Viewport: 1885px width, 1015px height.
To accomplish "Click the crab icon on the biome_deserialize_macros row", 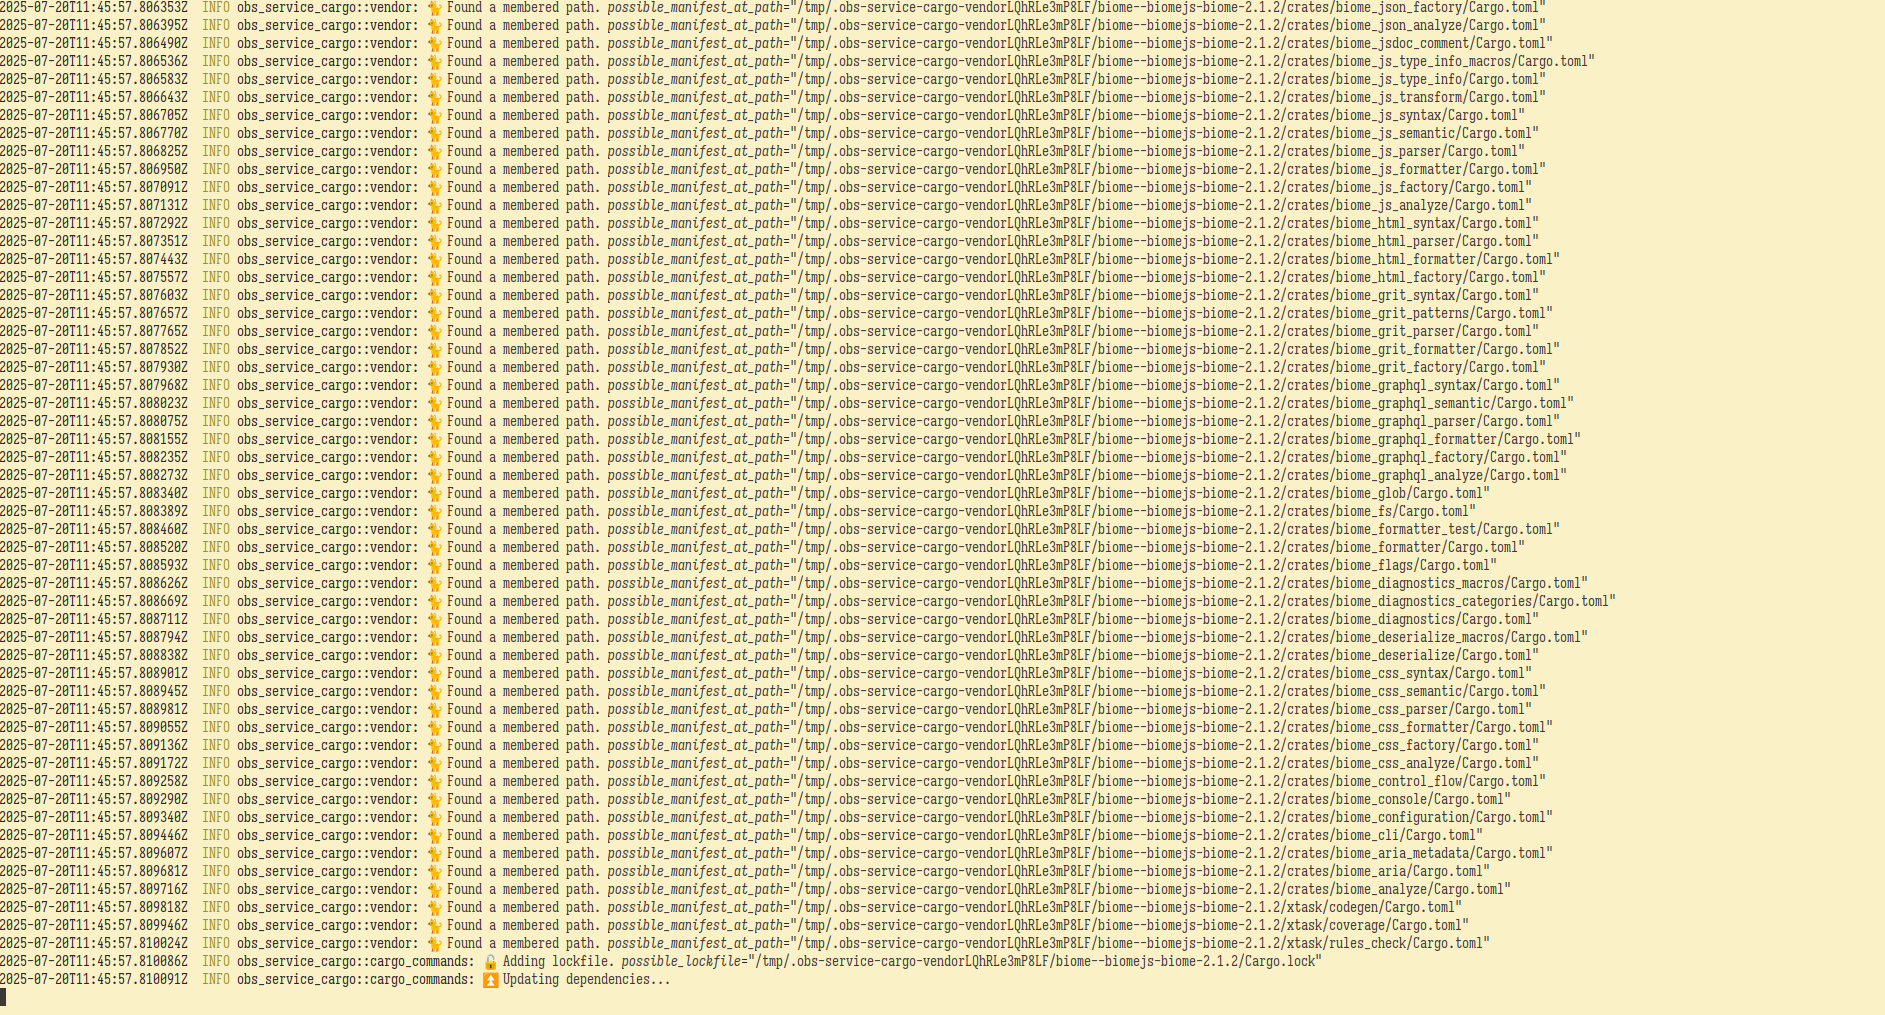I will [434, 637].
